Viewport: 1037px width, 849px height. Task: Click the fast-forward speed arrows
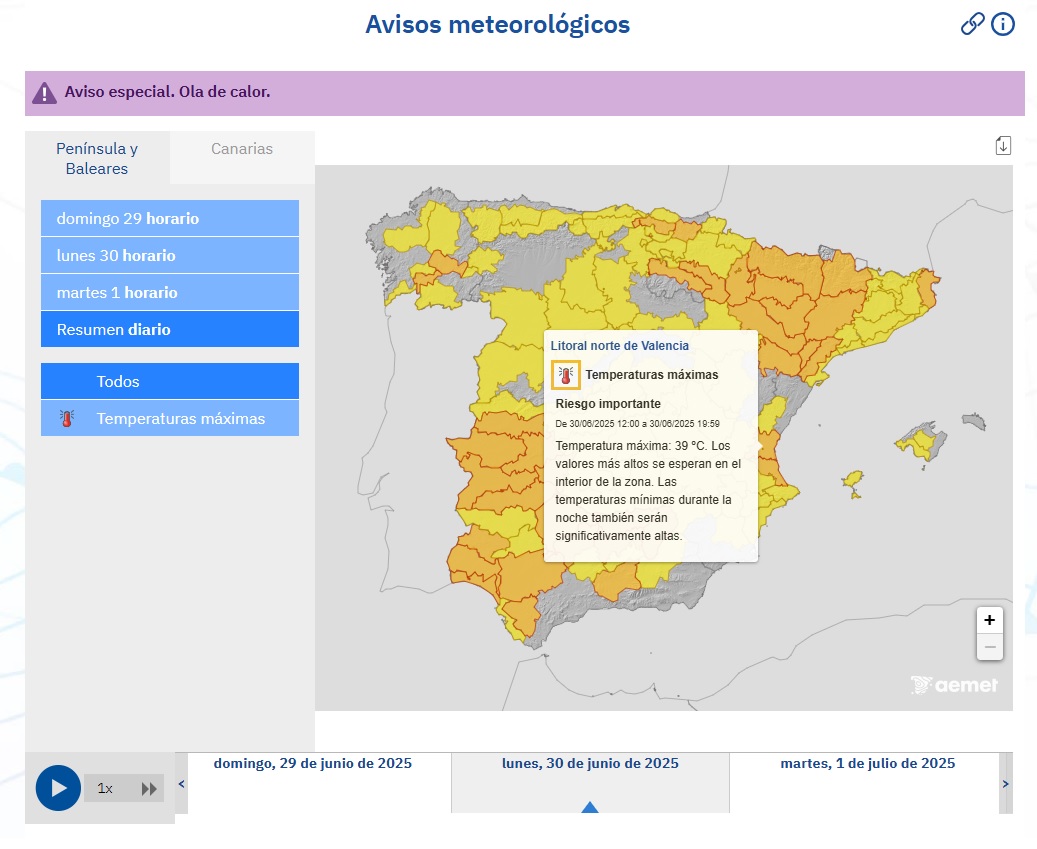coord(149,789)
